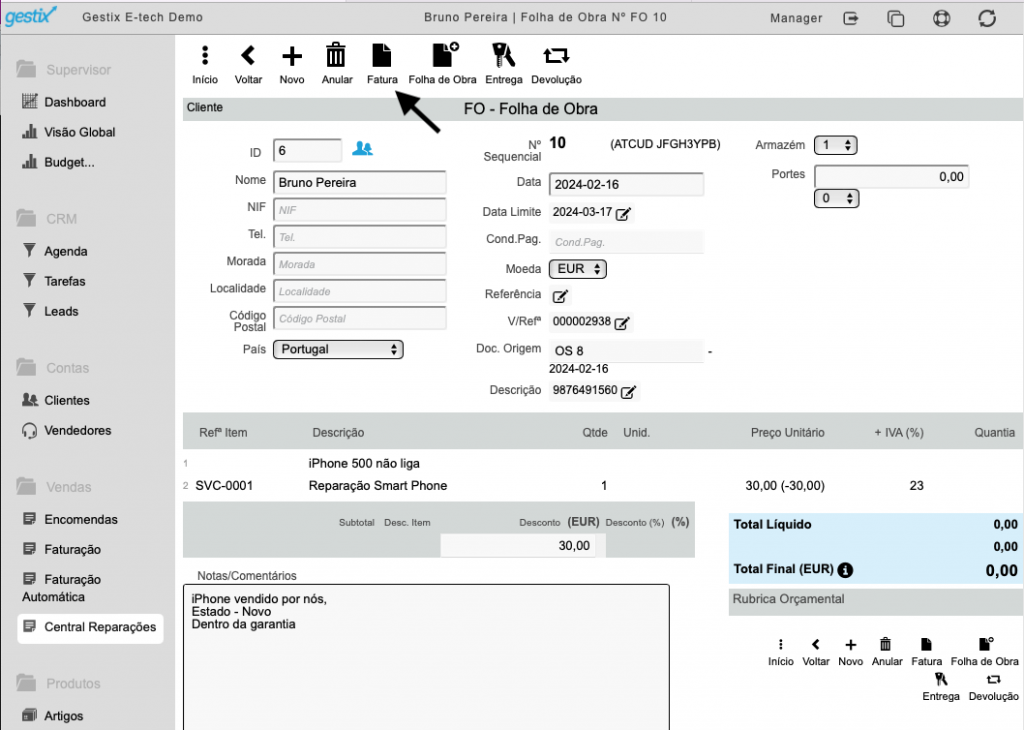The image size is (1024, 730).
Task: Click the NIF input field
Action: (x=360, y=210)
